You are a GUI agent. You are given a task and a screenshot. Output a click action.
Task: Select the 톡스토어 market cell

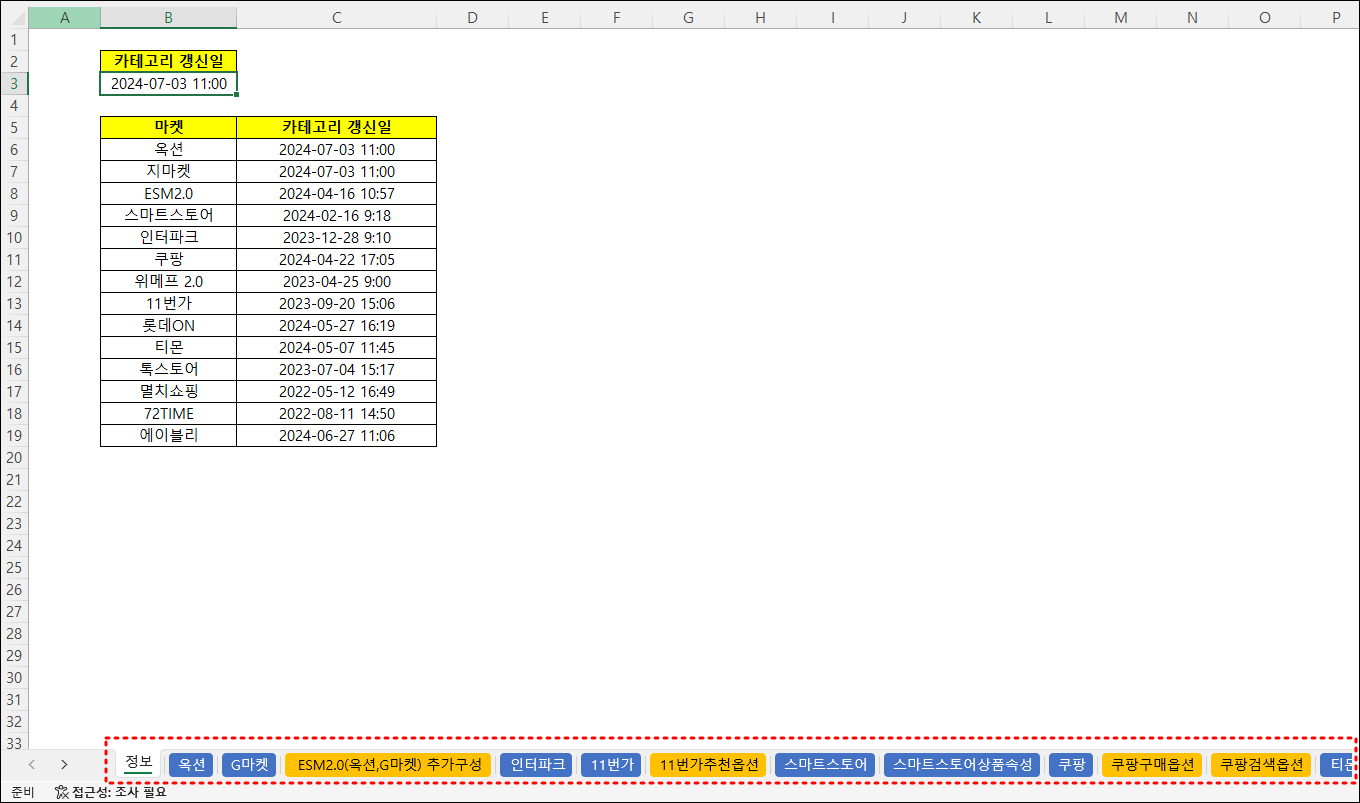(168, 369)
